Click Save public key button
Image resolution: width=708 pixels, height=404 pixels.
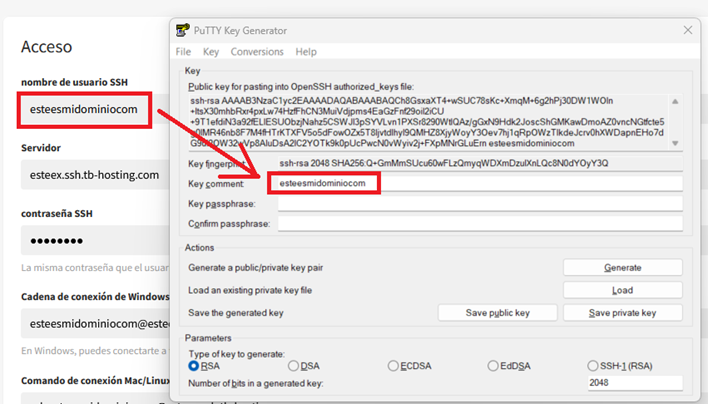click(x=497, y=313)
